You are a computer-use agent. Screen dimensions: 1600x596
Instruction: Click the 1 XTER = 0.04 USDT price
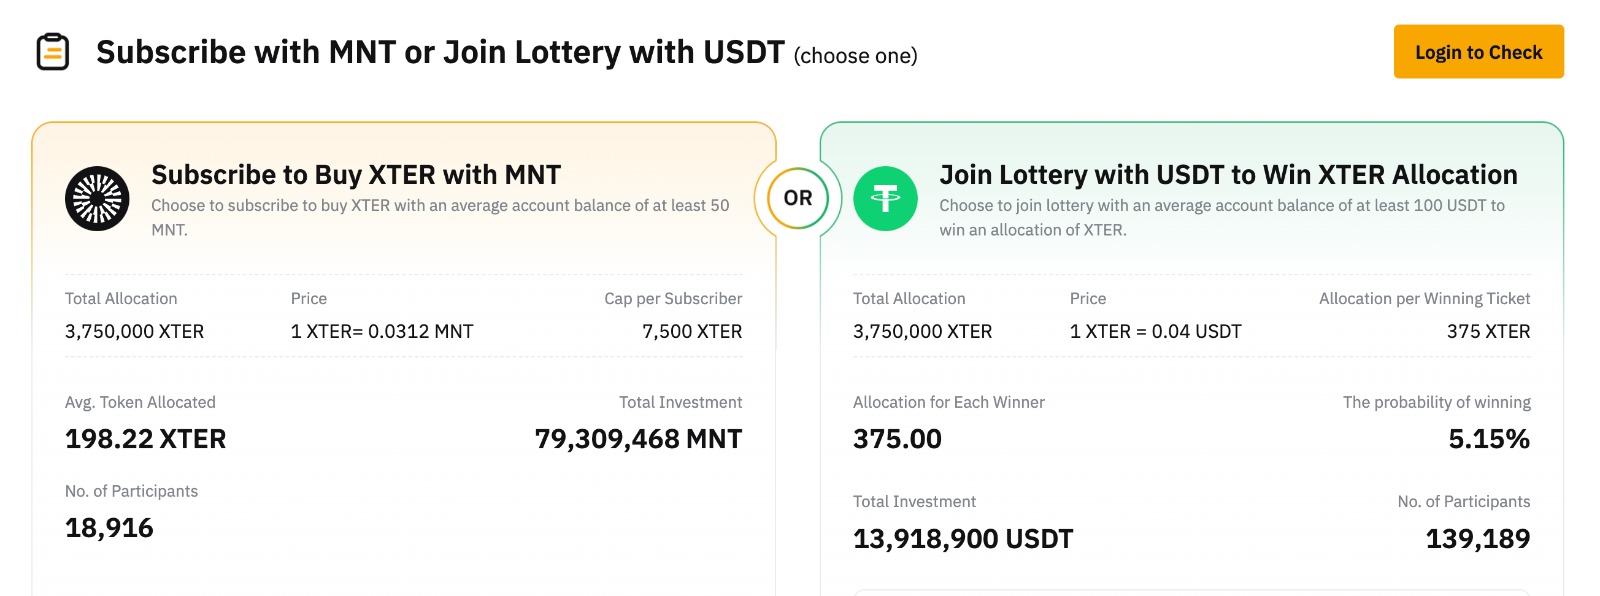tap(1155, 331)
